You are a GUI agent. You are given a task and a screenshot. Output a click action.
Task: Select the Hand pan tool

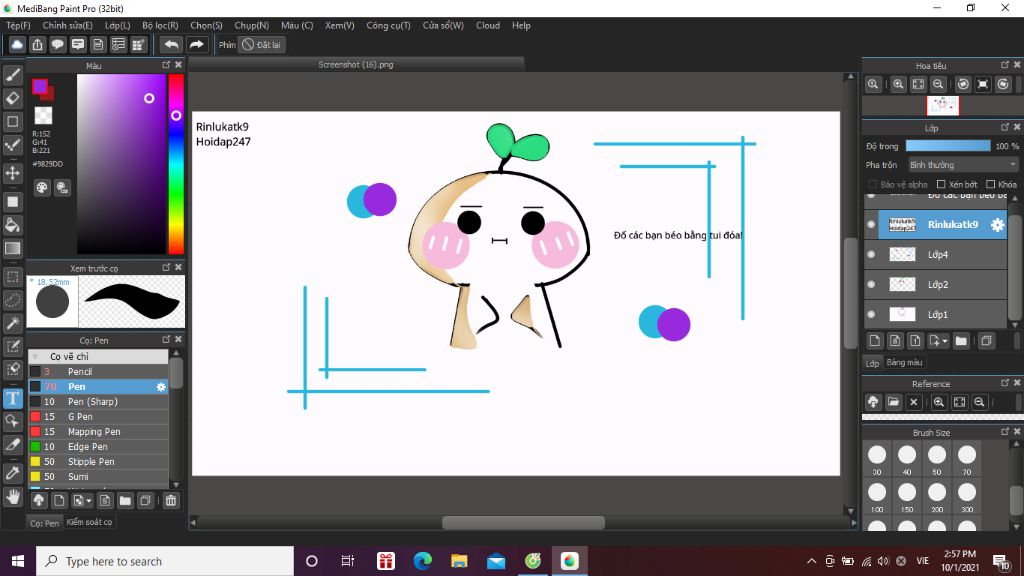coord(12,498)
